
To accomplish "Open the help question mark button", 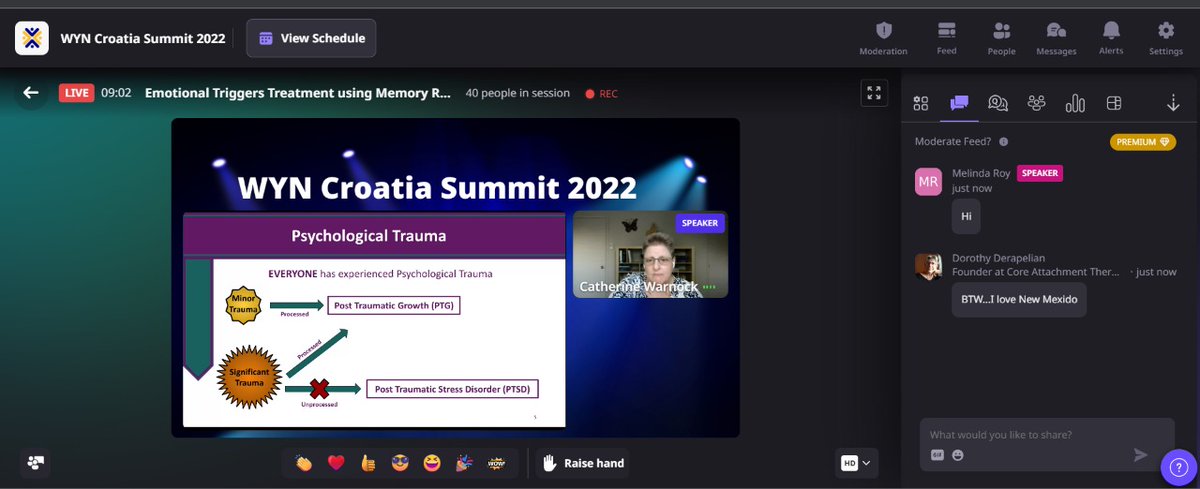I will (1177, 466).
